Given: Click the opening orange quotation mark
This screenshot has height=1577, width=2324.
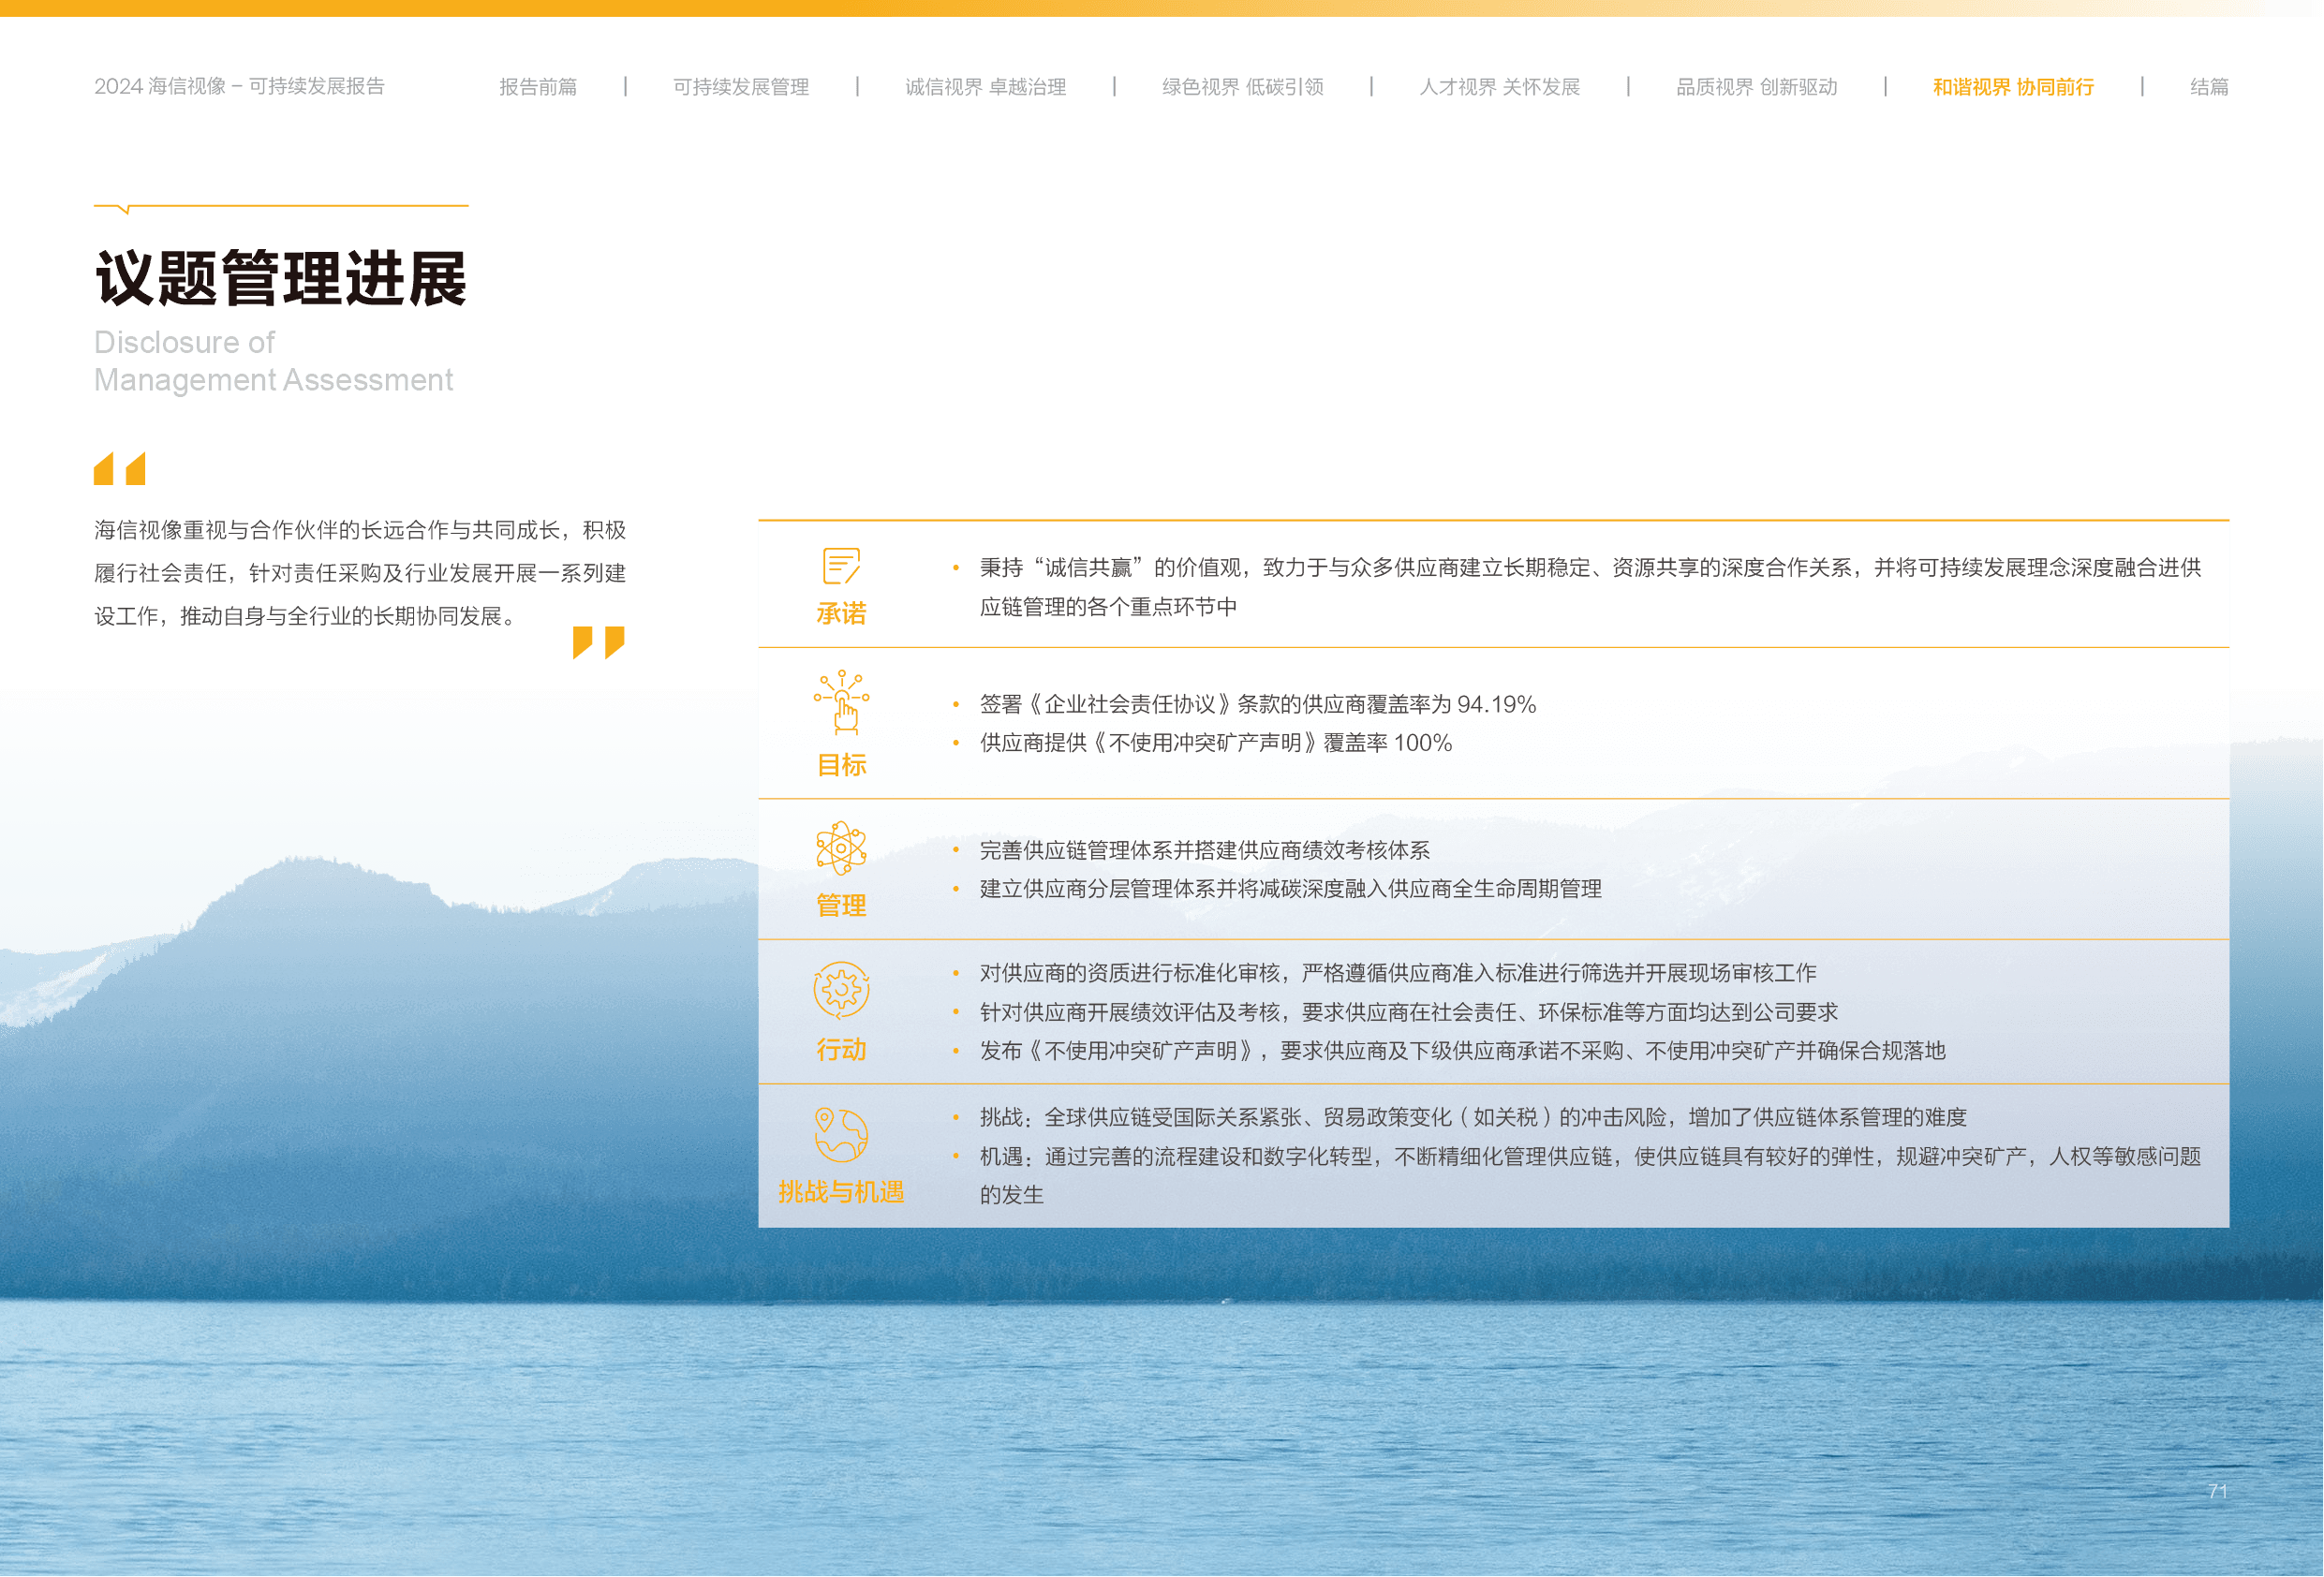Looking at the screenshot, I should coord(119,468).
